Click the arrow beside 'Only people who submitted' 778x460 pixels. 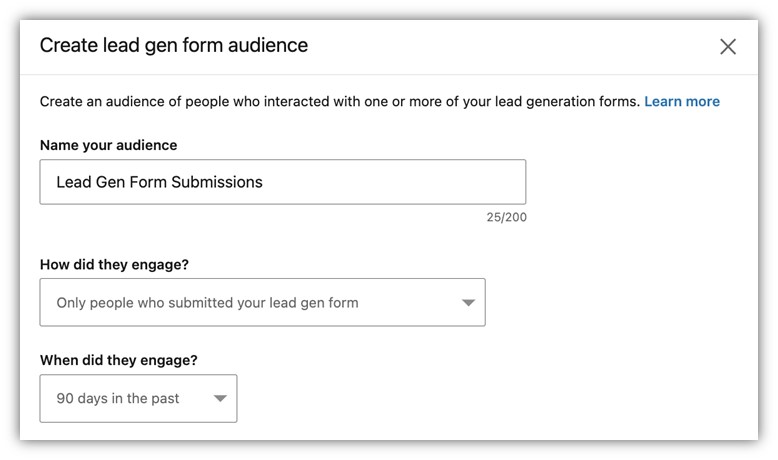pos(468,303)
